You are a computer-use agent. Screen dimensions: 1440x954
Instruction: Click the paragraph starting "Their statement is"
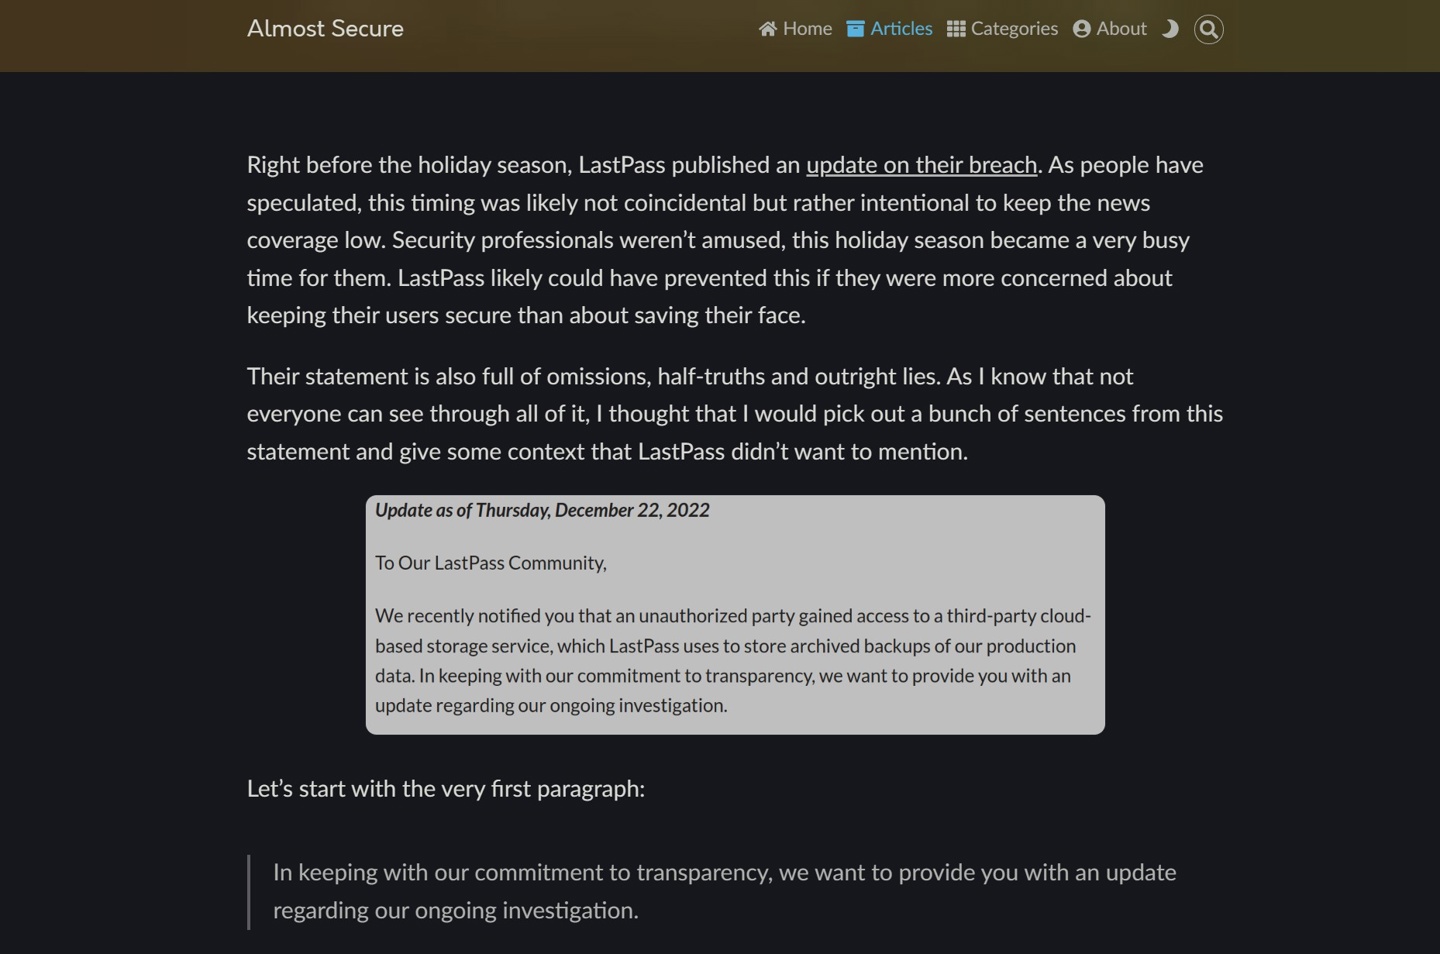tap(735, 414)
